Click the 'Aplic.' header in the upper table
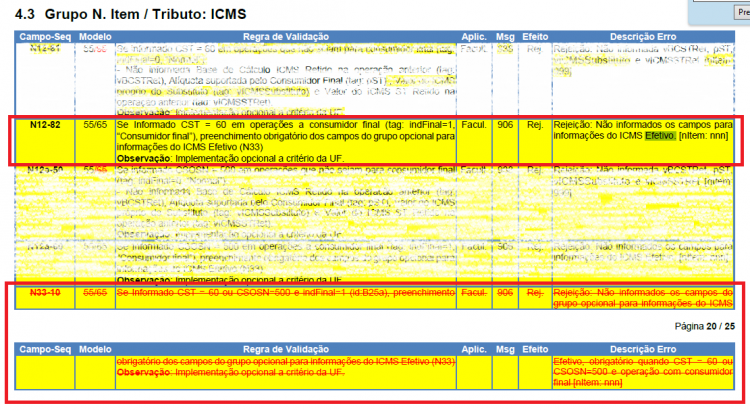Image resolution: width=750 pixels, height=410 pixels. pos(474,37)
